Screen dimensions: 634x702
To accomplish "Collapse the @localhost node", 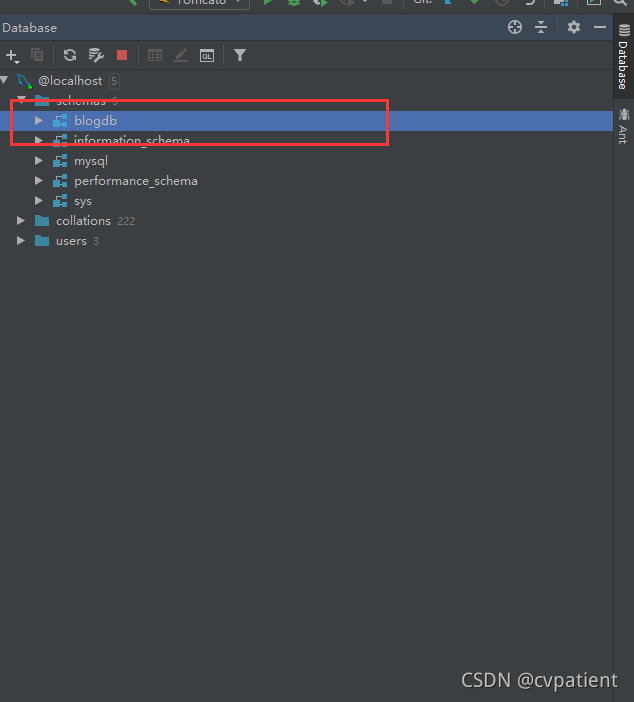I will coord(5,80).
